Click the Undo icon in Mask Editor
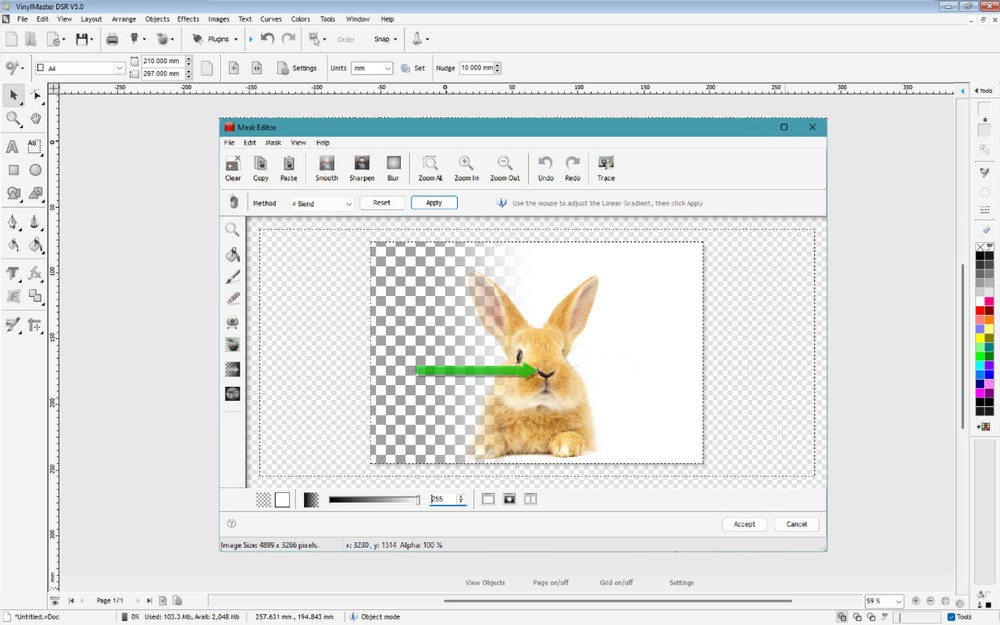Viewport: 1000px width, 625px height. [x=545, y=166]
